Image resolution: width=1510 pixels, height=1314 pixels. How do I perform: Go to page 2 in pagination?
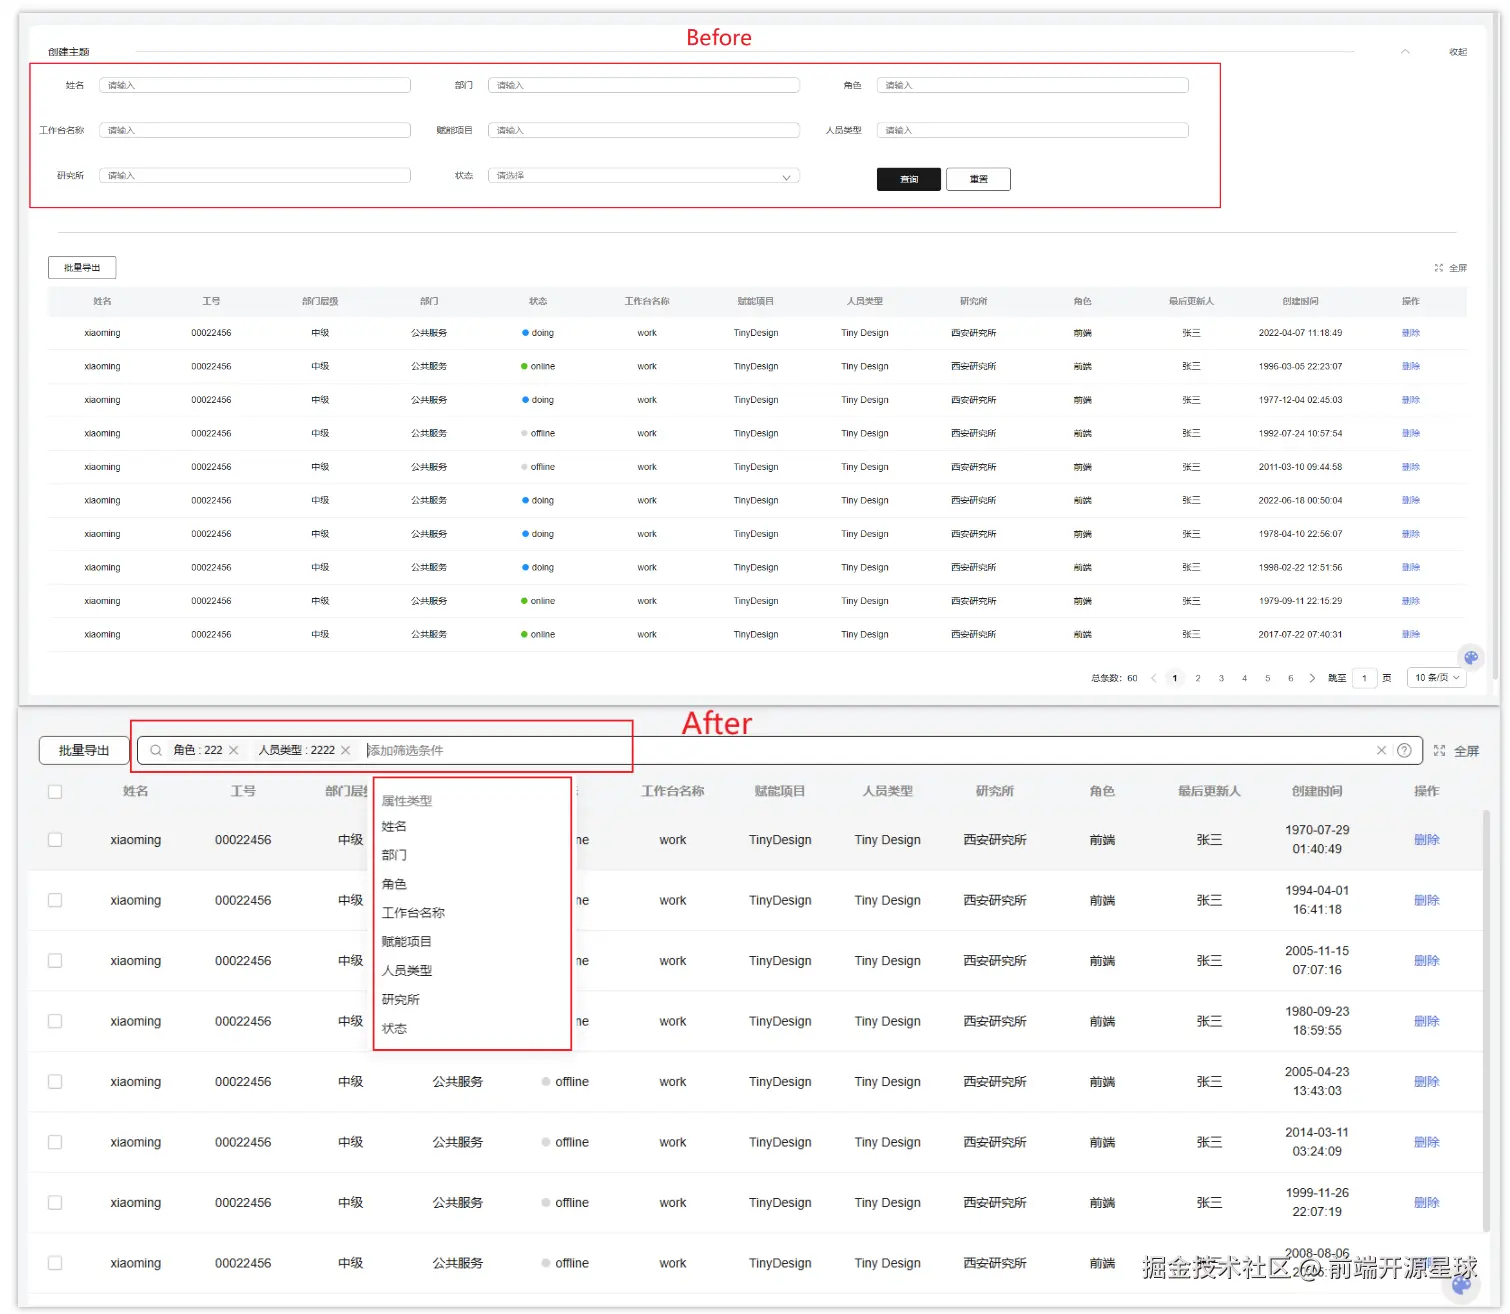point(1198,678)
